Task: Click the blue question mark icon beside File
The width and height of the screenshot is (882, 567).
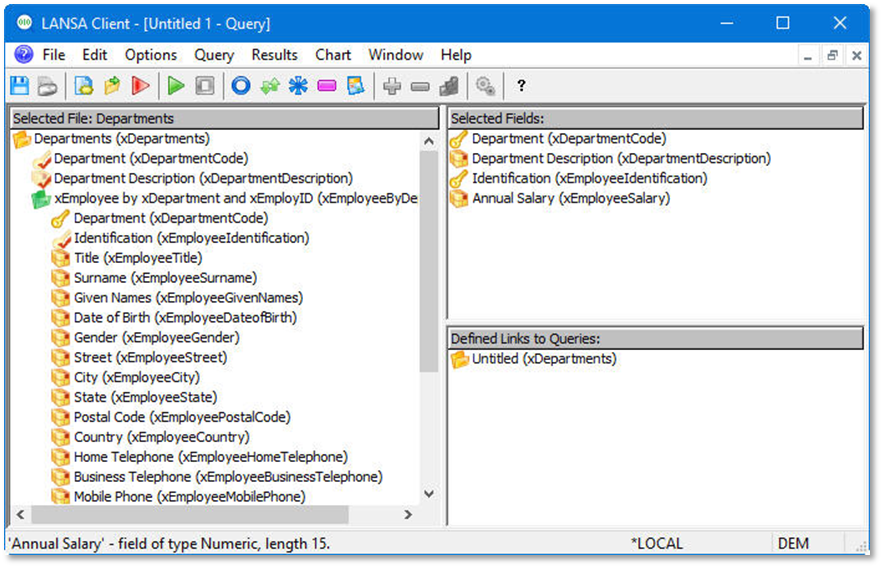Action: (24, 55)
